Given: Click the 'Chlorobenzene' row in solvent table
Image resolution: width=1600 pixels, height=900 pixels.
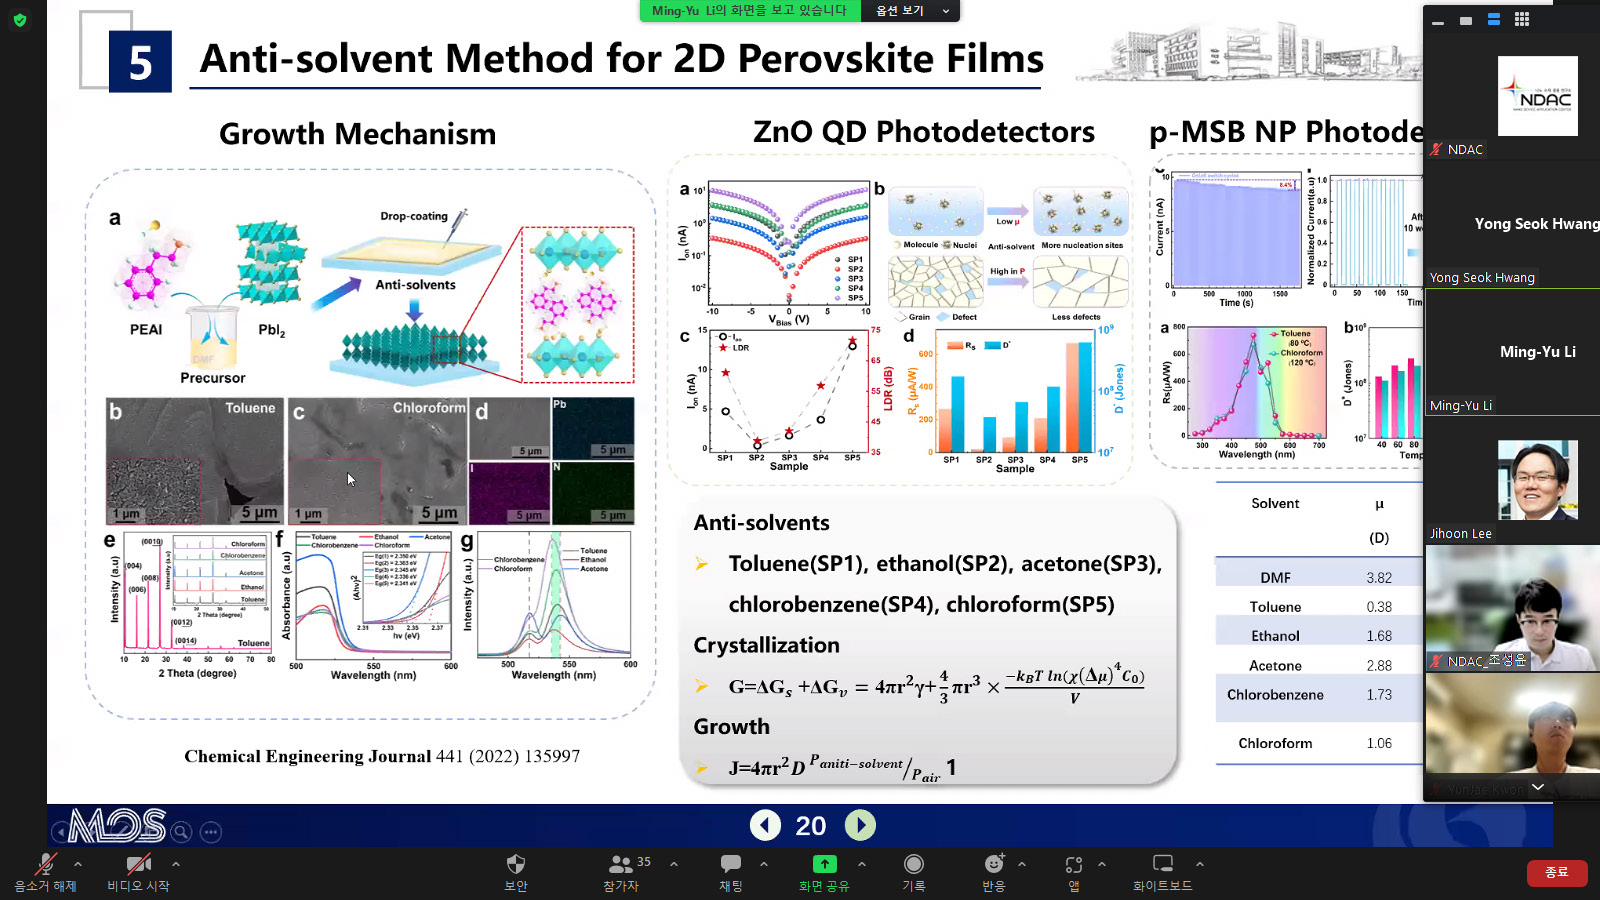Looking at the screenshot, I should click(x=1318, y=695).
